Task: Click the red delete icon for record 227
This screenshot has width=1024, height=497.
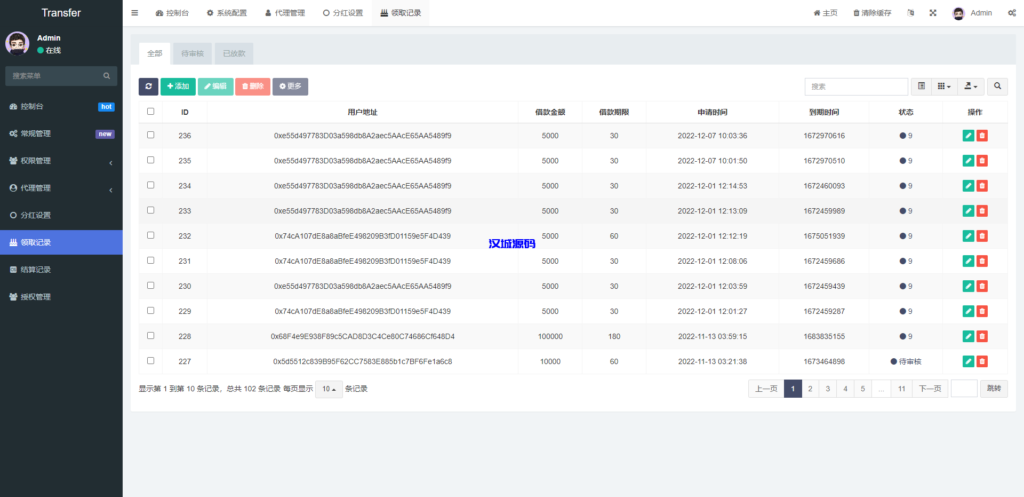Action: (982, 361)
